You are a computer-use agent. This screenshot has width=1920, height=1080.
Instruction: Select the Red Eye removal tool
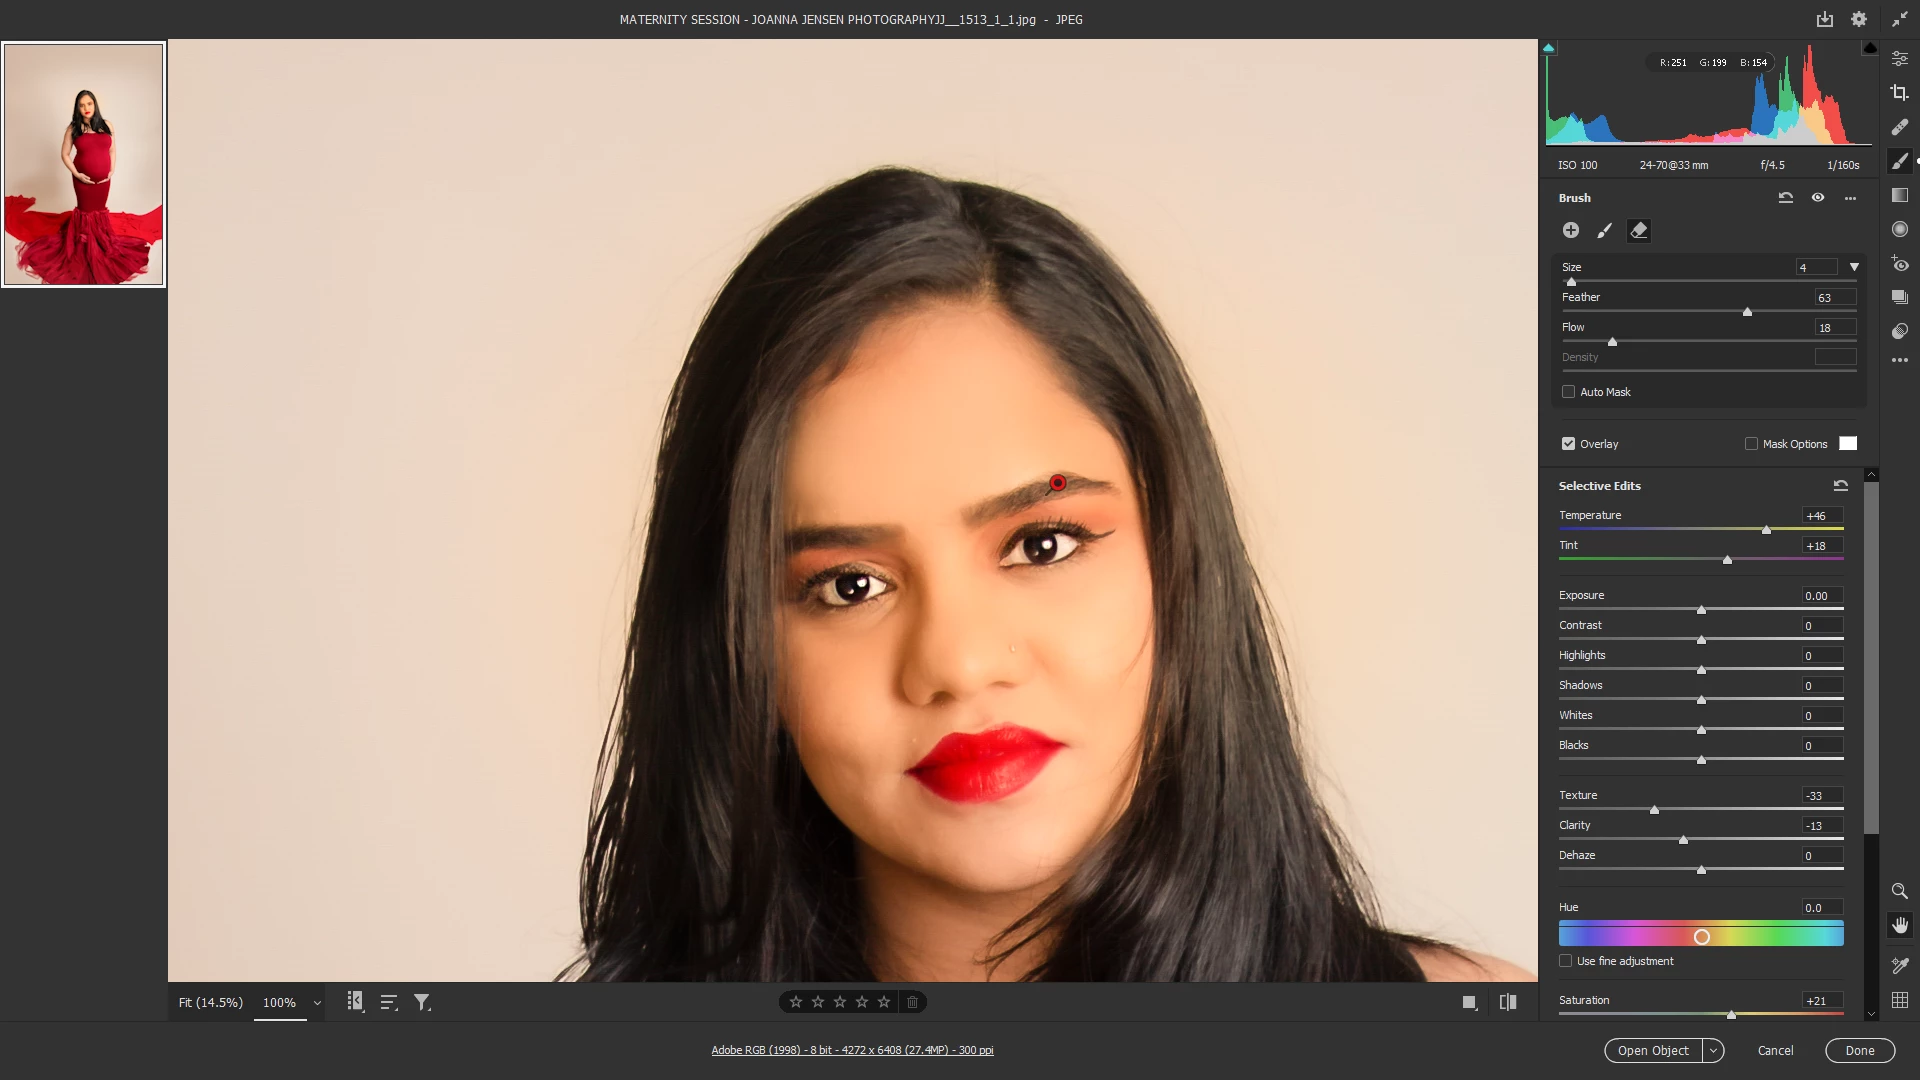(x=1900, y=264)
